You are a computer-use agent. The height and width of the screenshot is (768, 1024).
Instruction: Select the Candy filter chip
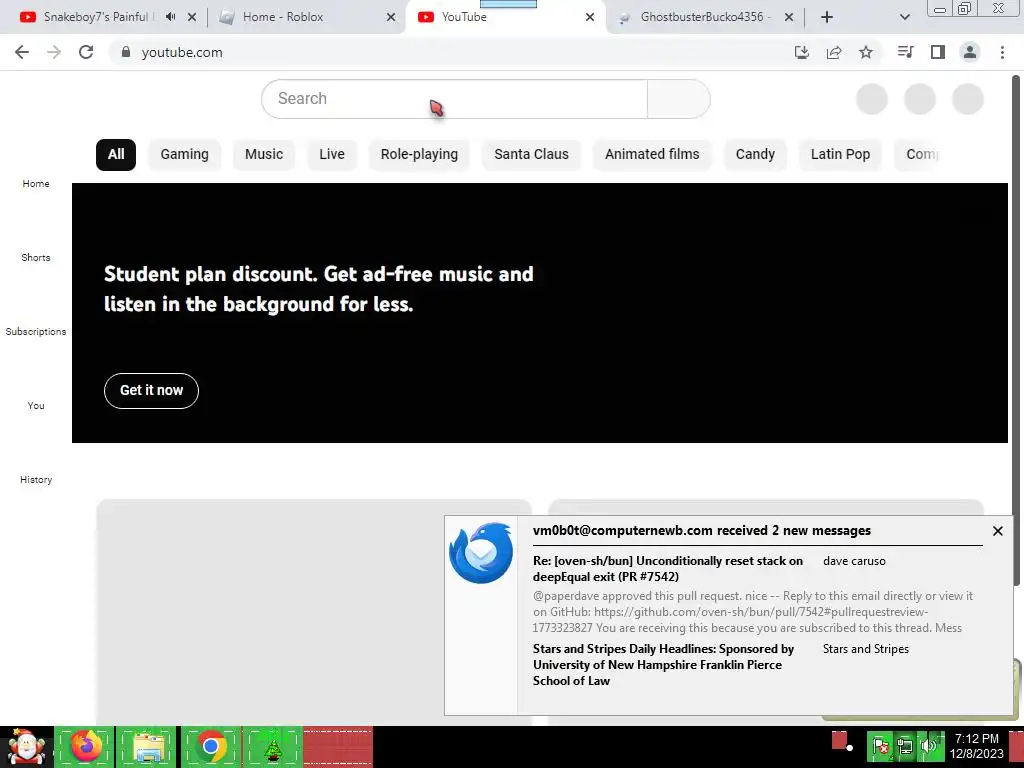755,155
